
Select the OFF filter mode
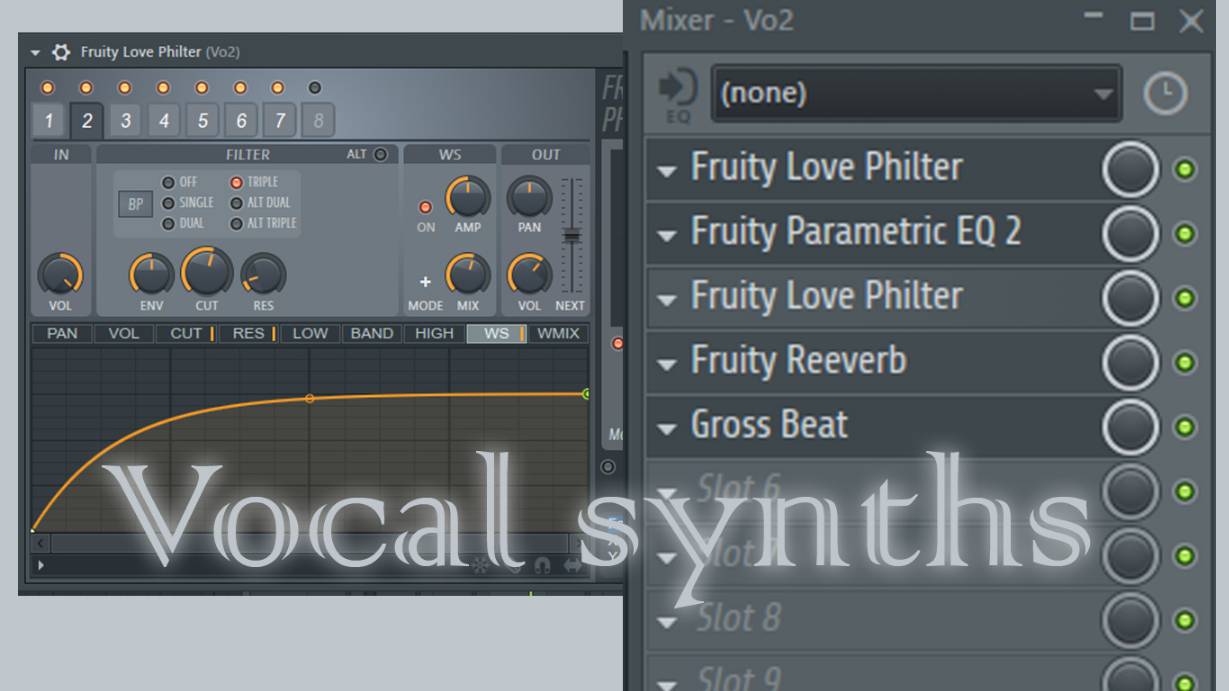[x=168, y=183]
